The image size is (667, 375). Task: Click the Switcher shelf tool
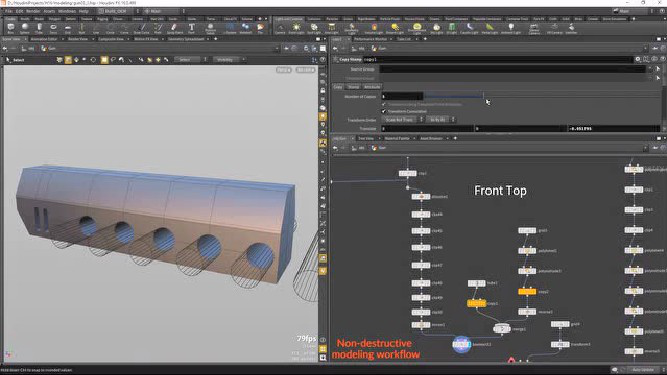click(571, 28)
